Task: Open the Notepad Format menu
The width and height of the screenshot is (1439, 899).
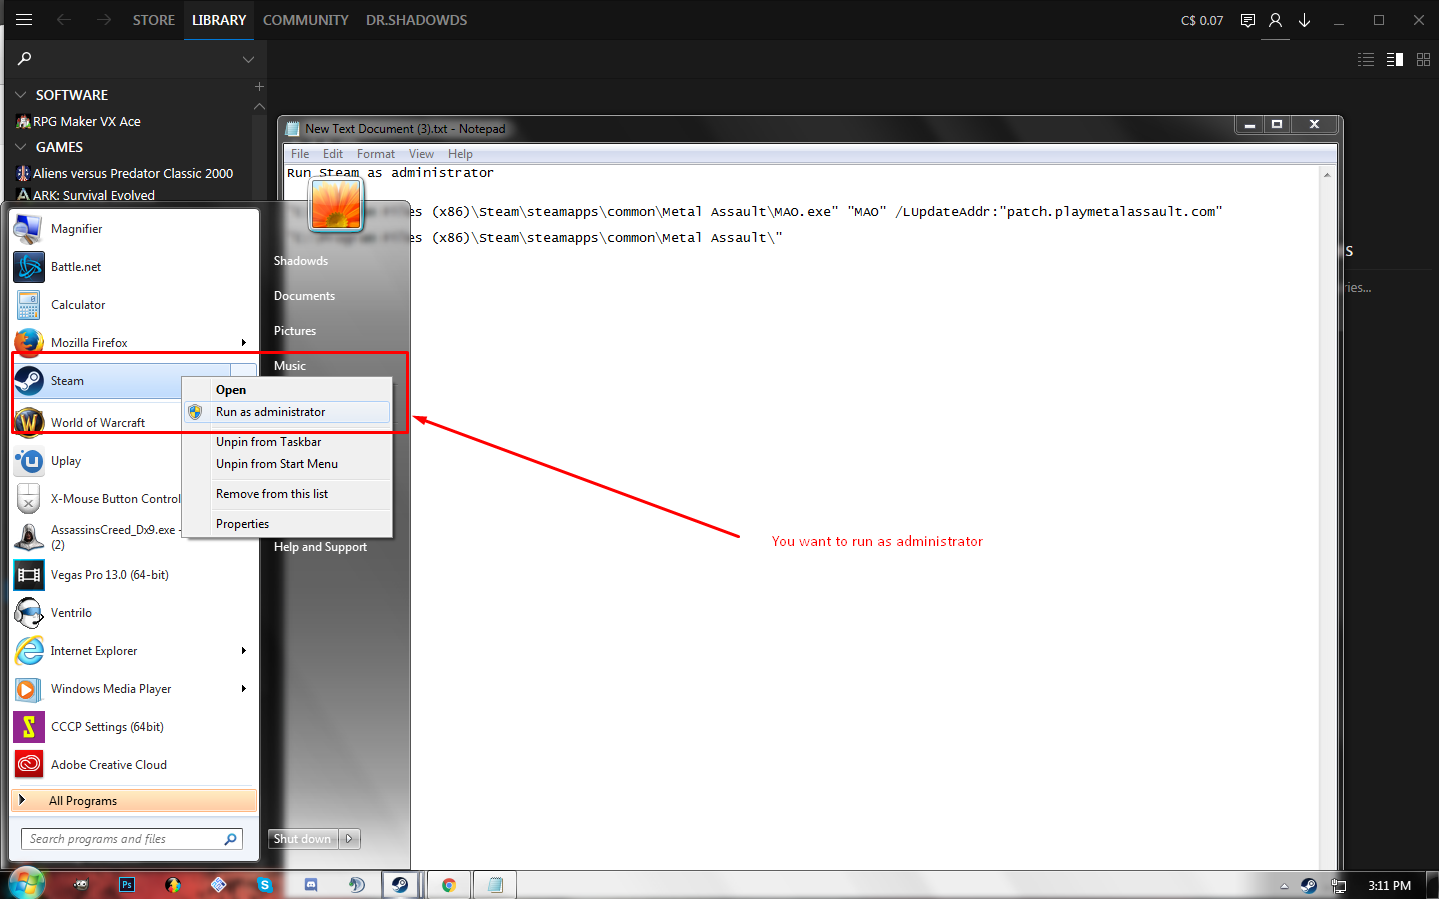Action: coord(375,154)
